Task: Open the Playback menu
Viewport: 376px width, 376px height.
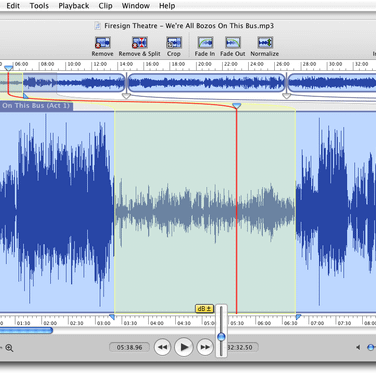Action: coord(74,6)
